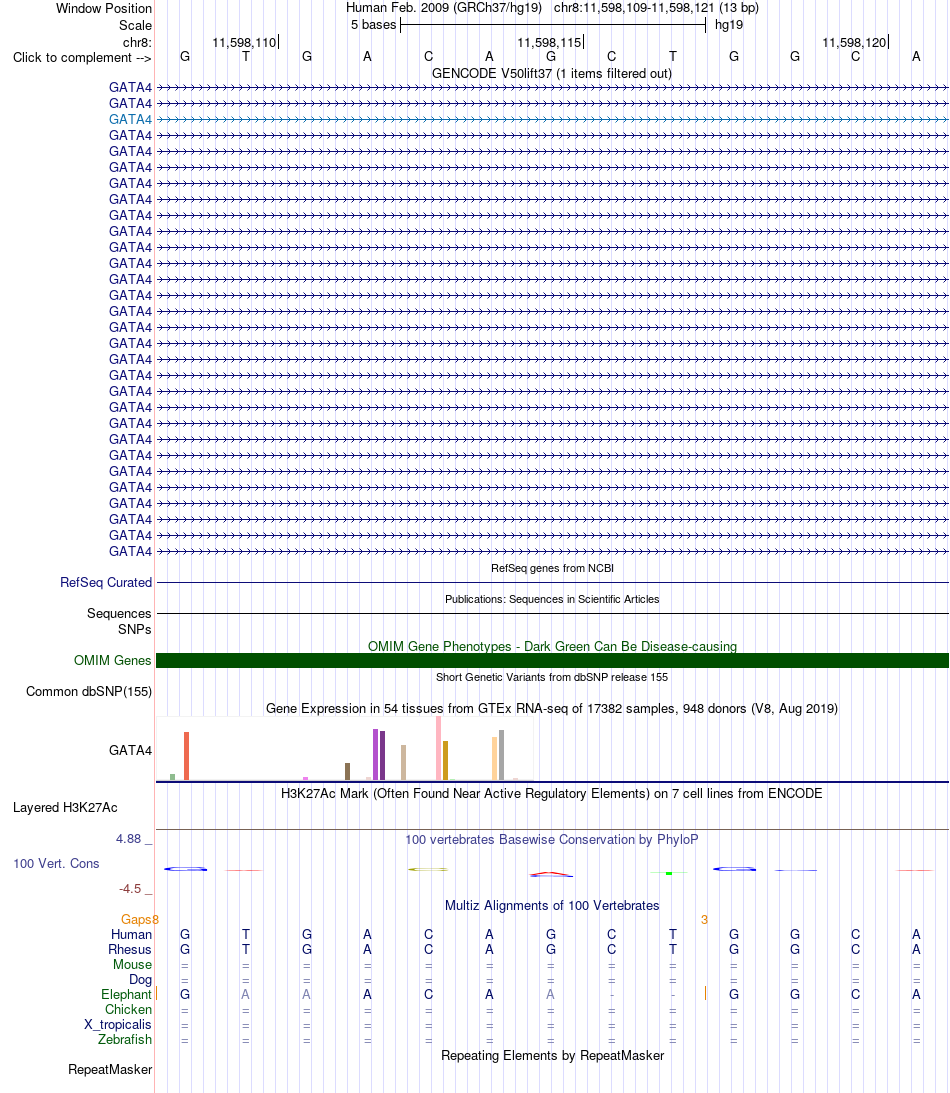The height and width of the screenshot is (1093, 950).
Task: Click the orange Gaps label
Action: point(137,919)
